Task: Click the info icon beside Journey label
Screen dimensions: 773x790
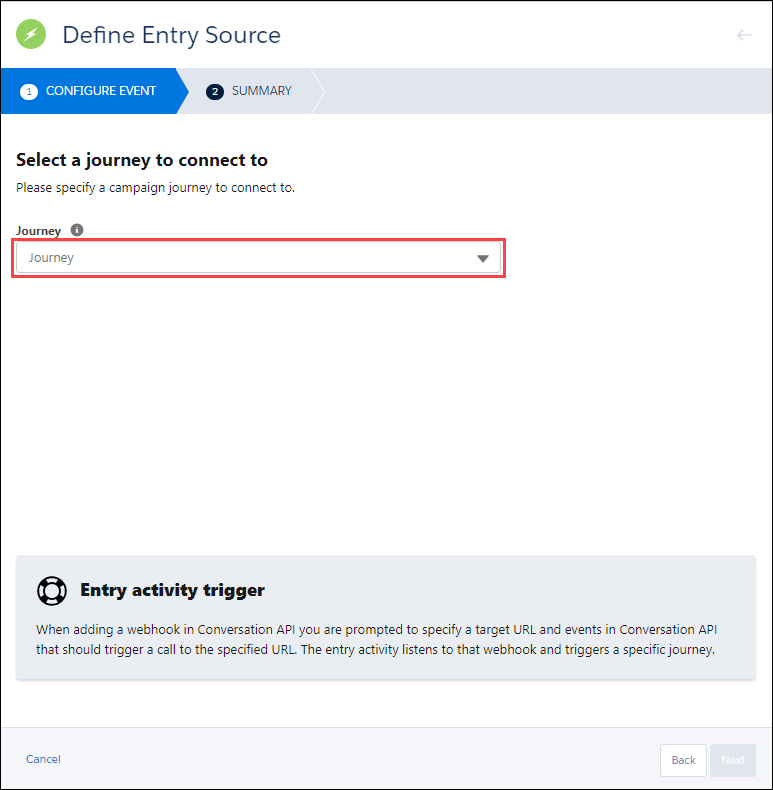Action: [77, 230]
